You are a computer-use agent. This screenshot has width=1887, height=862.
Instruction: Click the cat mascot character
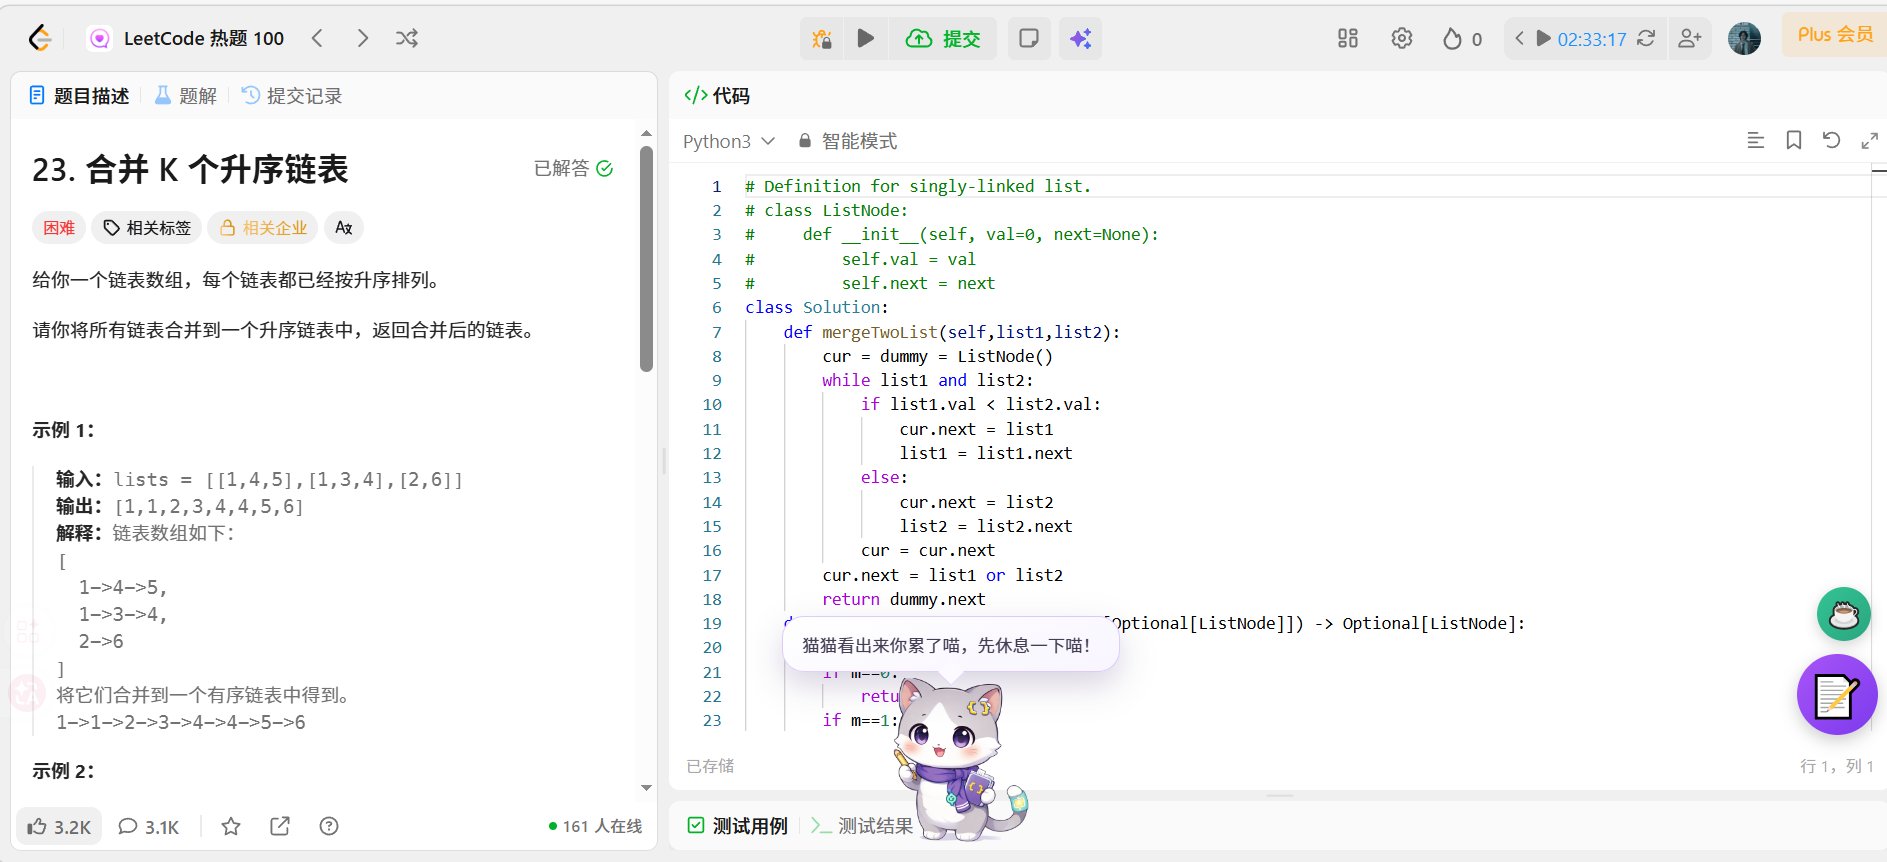coord(957,760)
